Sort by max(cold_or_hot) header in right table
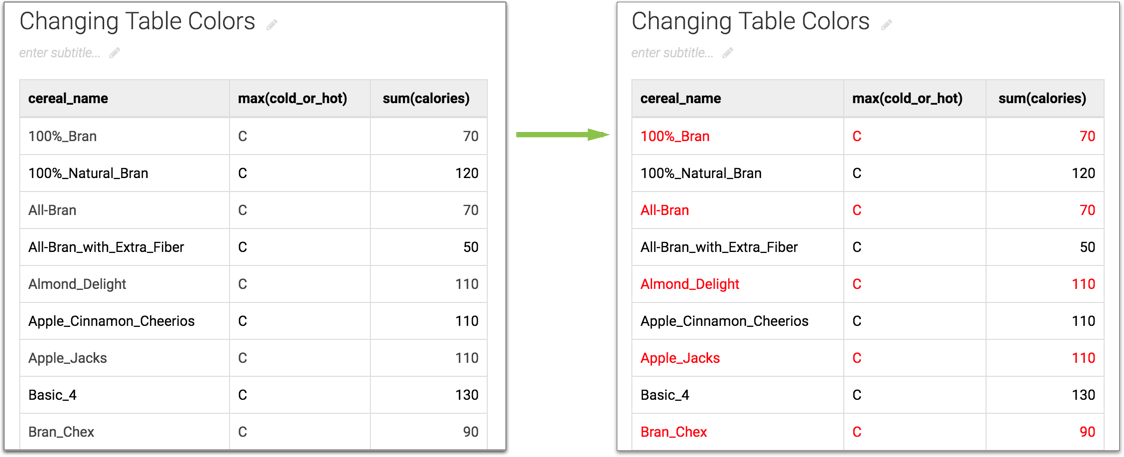The width and height of the screenshot is (1124, 457). (x=907, y=99)
